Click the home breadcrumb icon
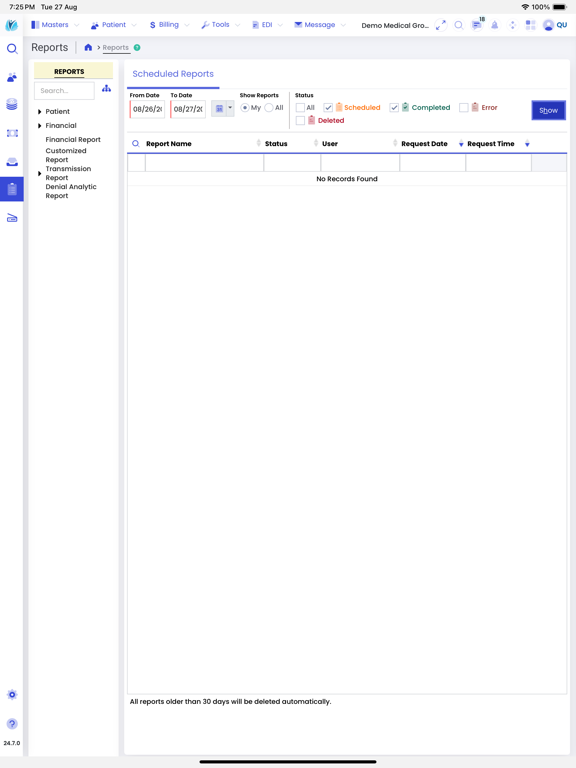This screenshot has width=576, height=768. pos(88,48)
